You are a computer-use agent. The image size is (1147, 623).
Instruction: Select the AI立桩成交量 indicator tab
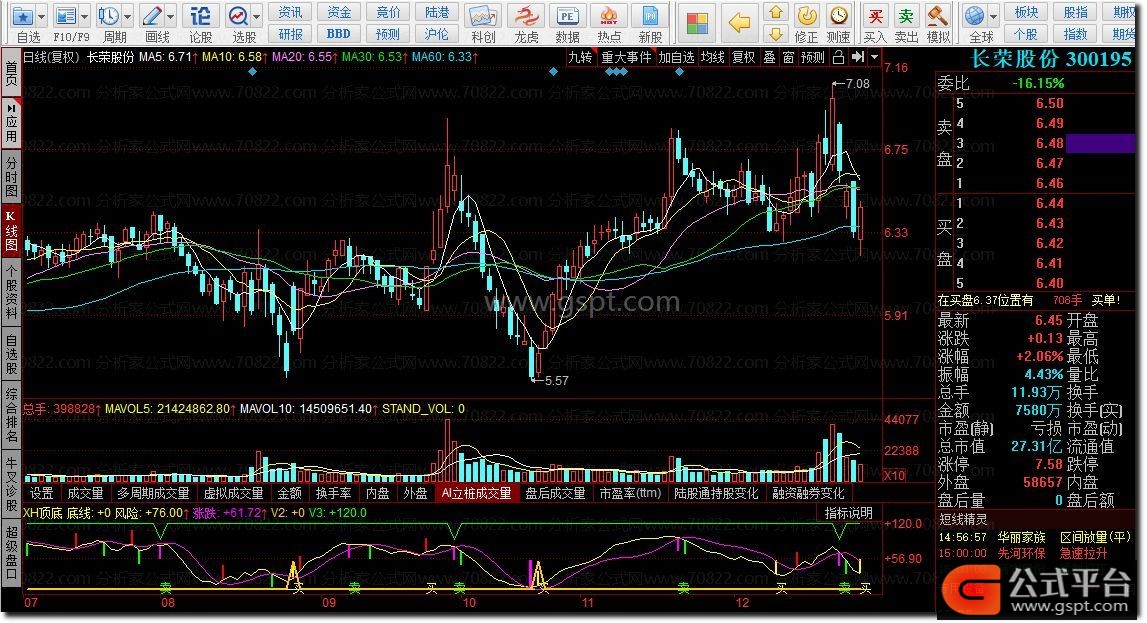pos(475,494)
